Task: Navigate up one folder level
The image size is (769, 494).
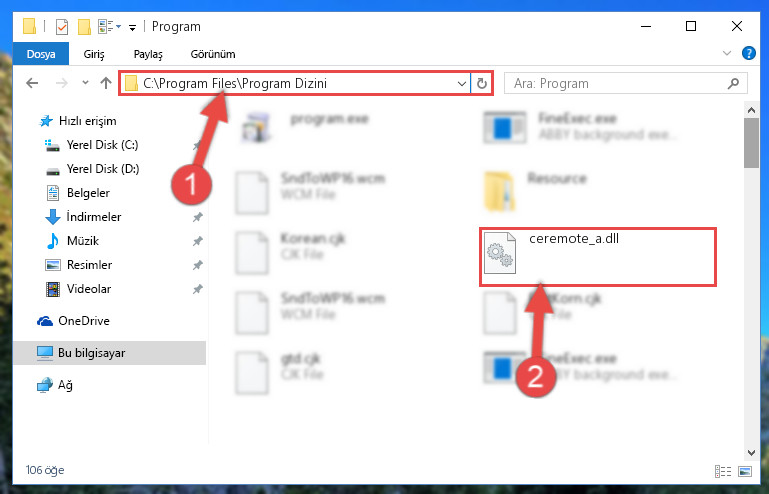Action: tap(106, 83)
